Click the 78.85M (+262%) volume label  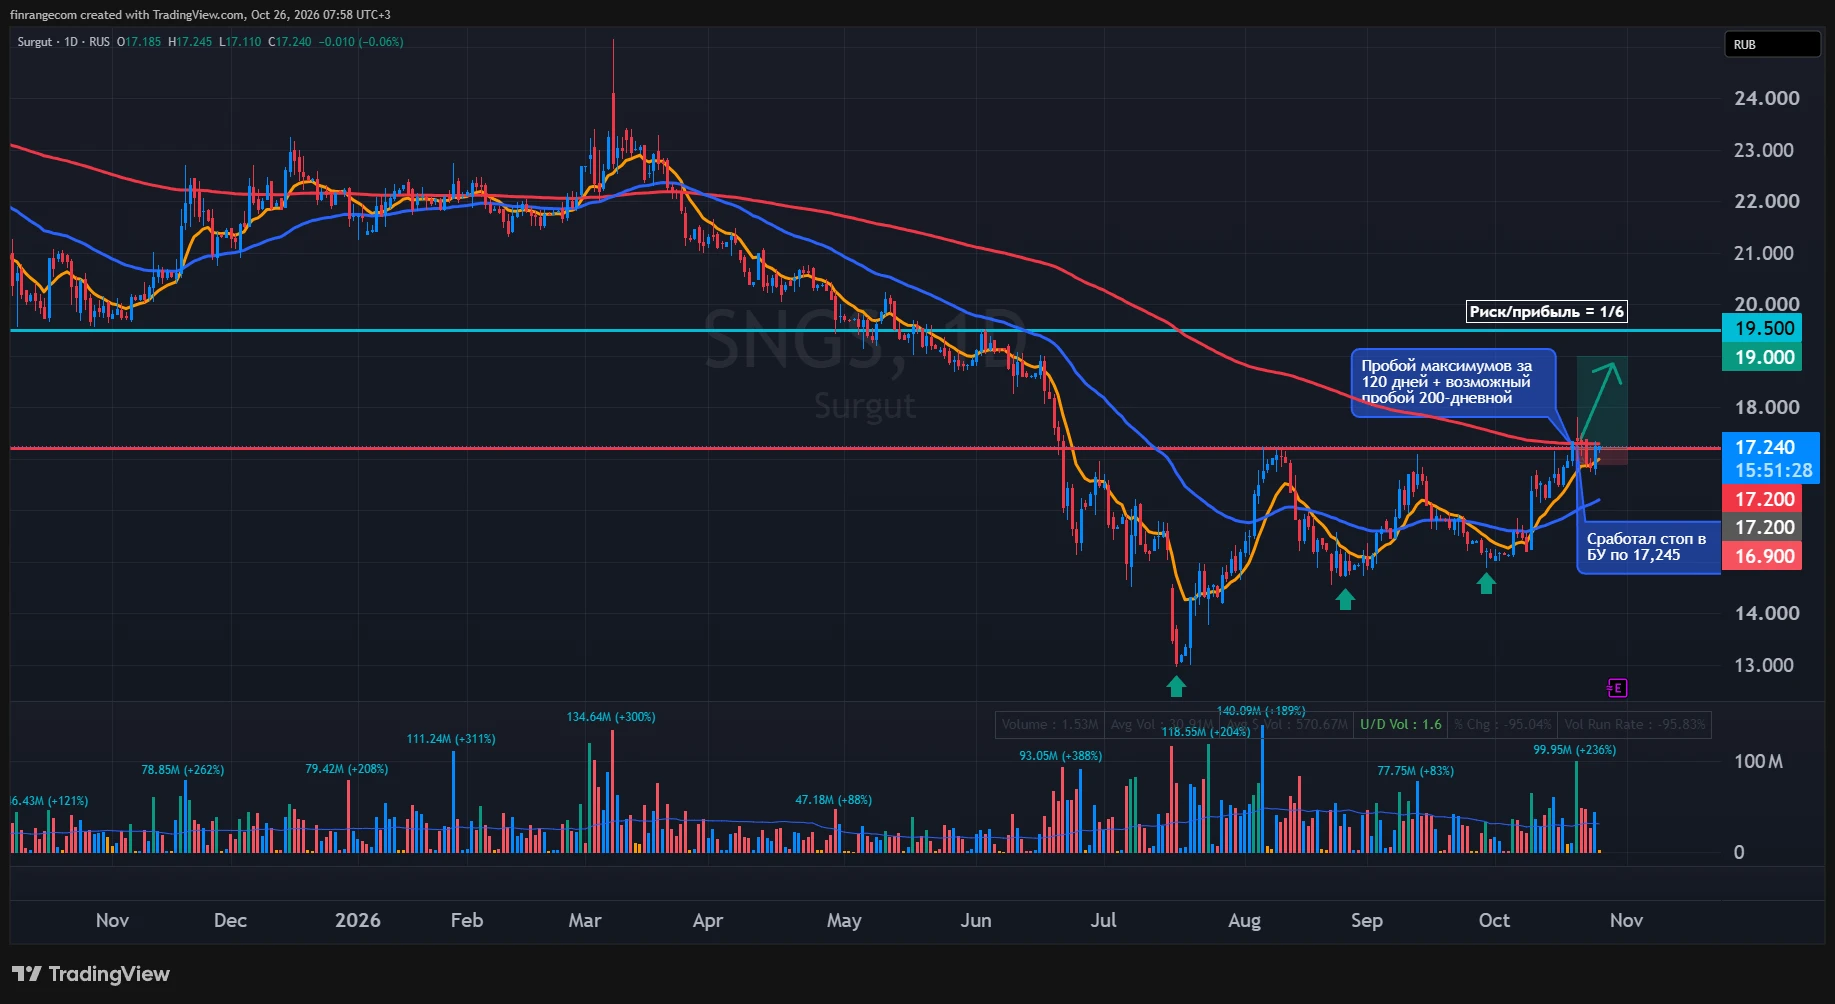pos(183,770)
